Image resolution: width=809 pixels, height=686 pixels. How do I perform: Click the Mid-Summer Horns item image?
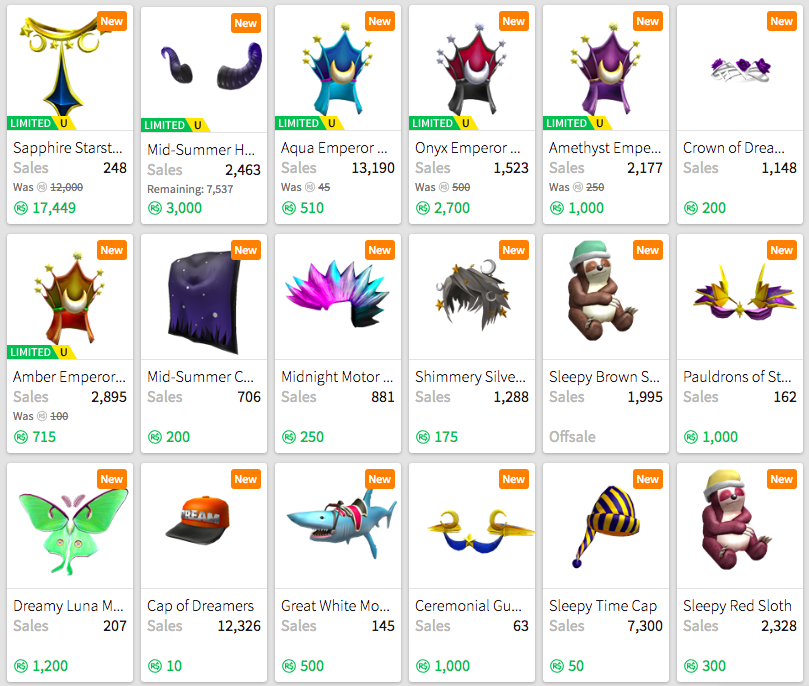tap(204, 69)
